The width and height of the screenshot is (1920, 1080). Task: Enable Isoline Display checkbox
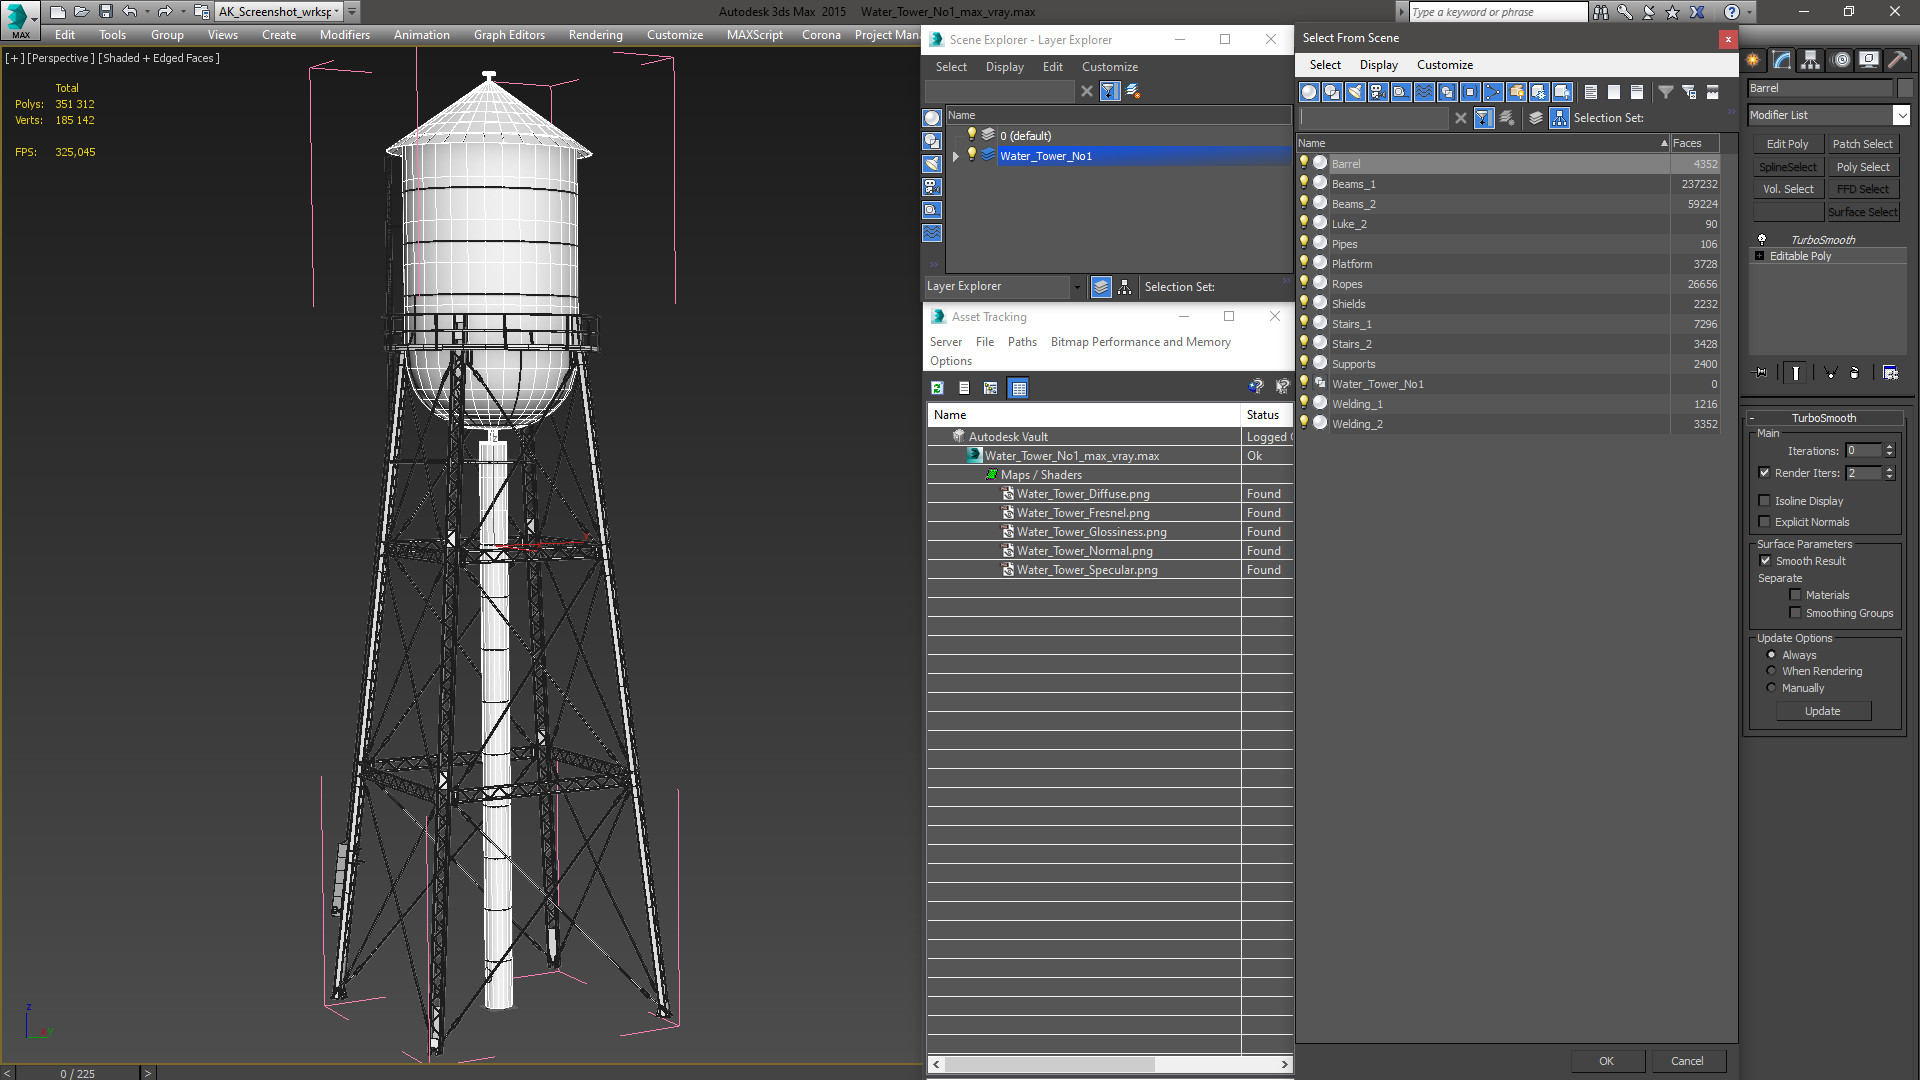click(1764, 501)
